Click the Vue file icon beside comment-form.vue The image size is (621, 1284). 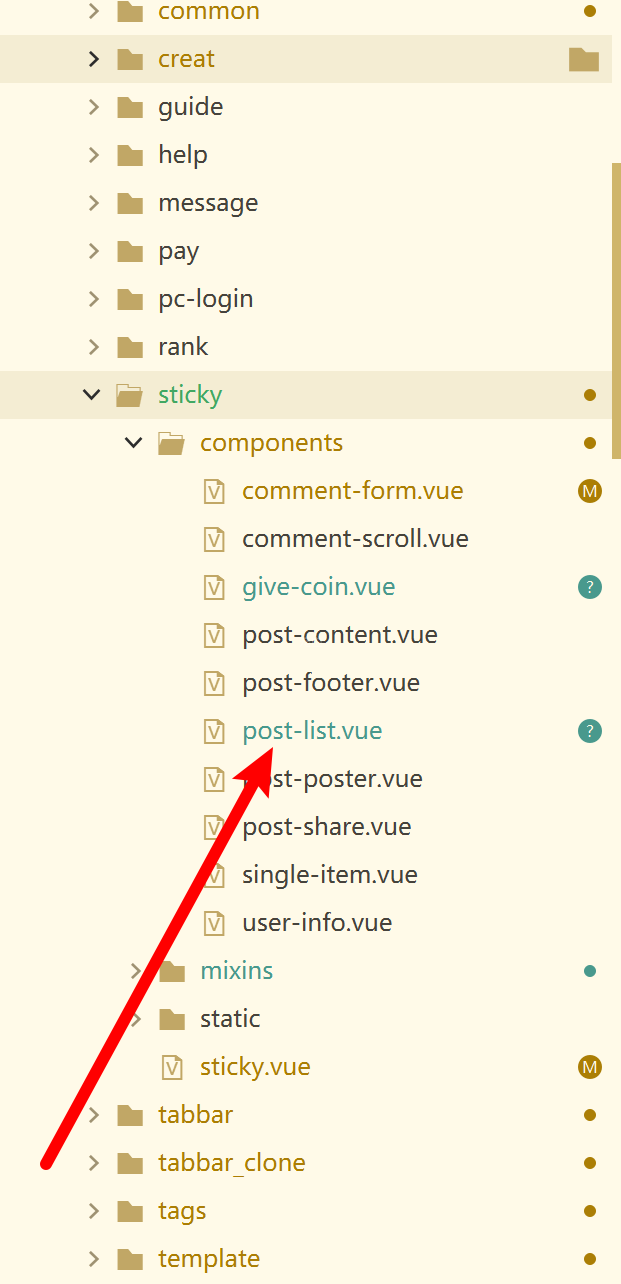click(x=214, y=491)
